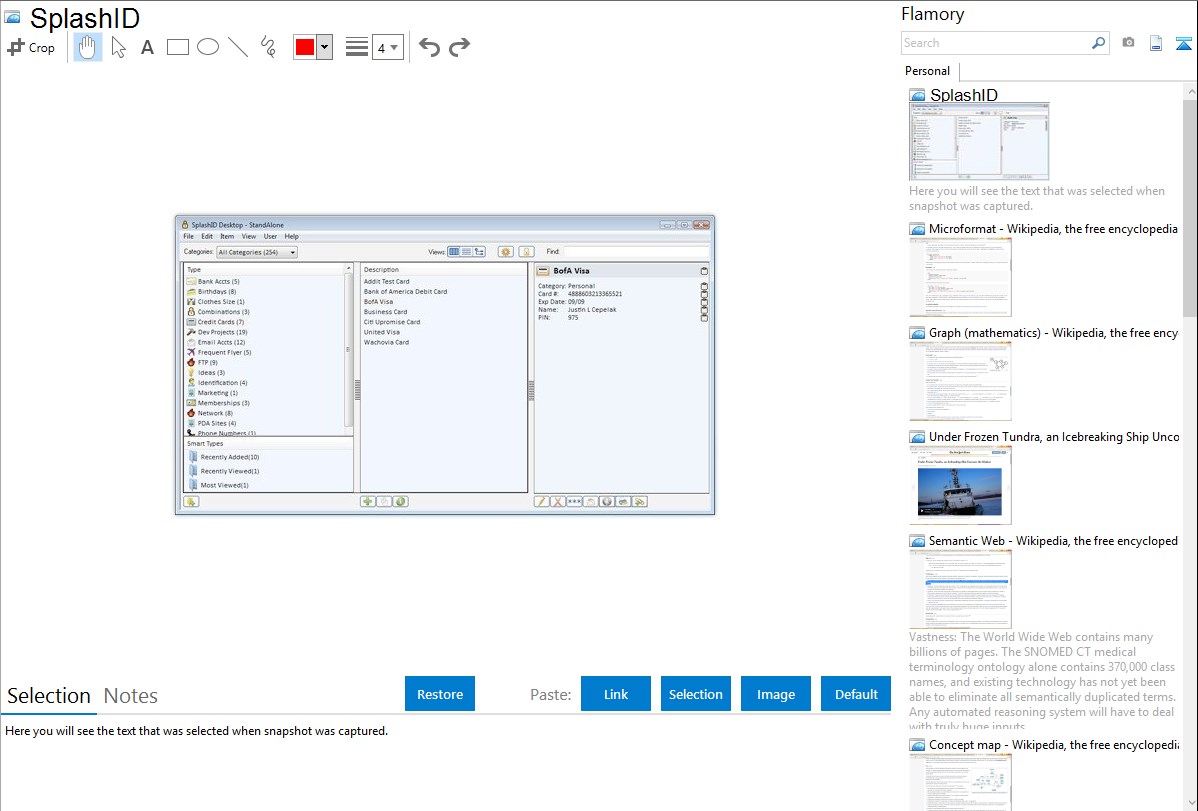The image size is (1198, 811).
Task: Click the search magnifier icon
Action: pyautogui.click(x=1099, y=43)
